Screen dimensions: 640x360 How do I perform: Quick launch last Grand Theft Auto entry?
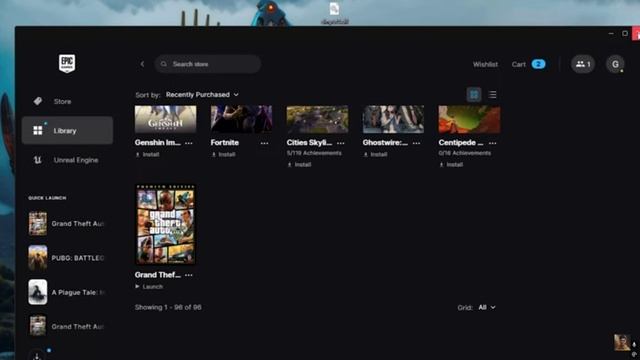(x=67, y=327)
